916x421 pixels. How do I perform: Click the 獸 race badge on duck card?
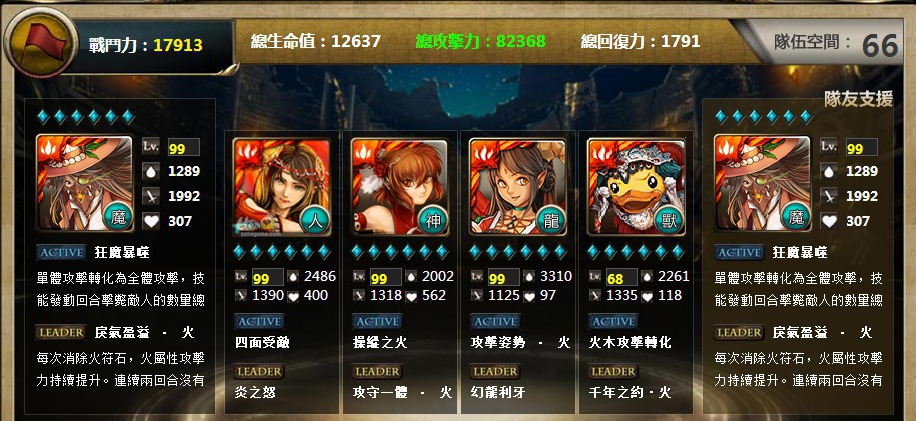click(668, 220)
